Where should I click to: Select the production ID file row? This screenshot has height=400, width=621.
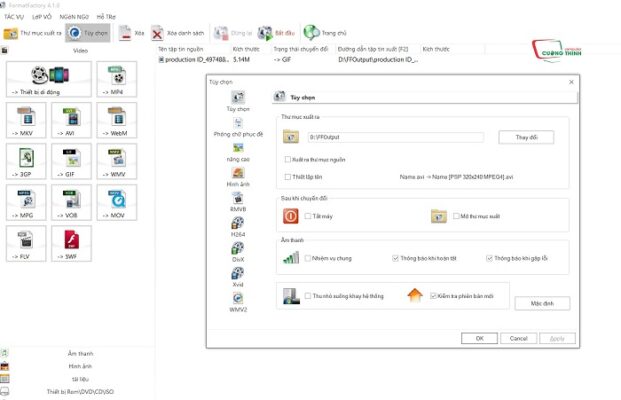pyautogui.click(x=288, y=60)
